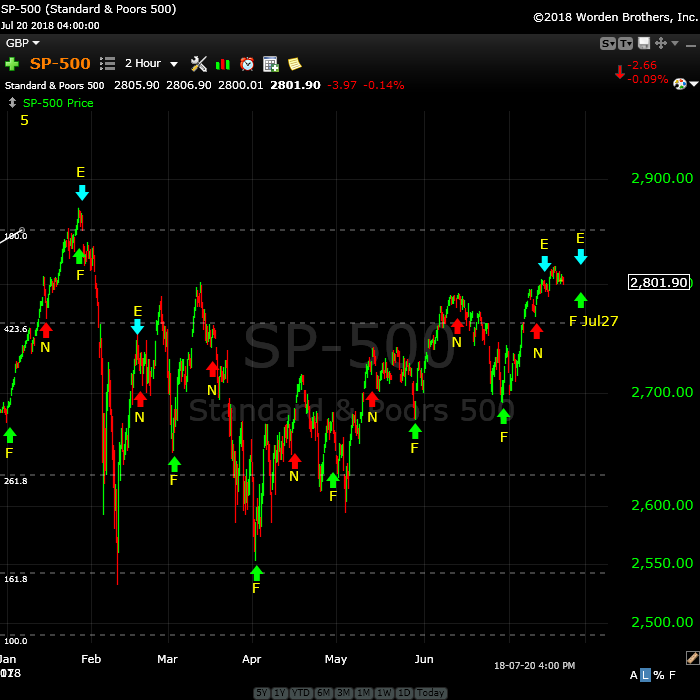Select % percent scale mode
This screenshot has width=700, height=700.
coord(658,675)
